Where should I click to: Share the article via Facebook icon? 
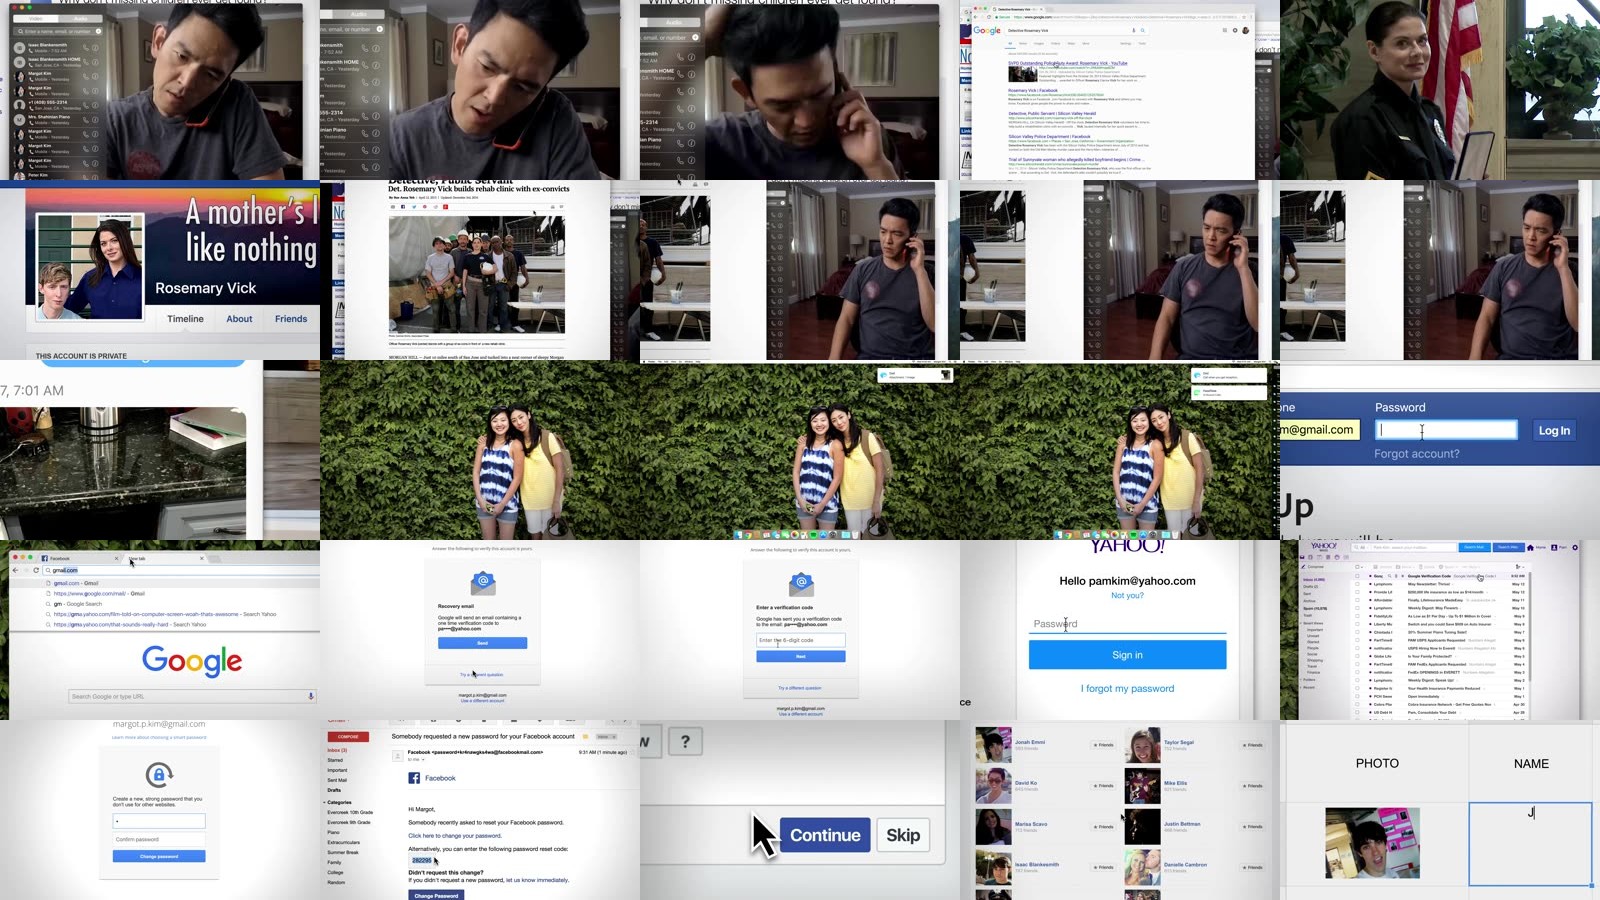403,207
